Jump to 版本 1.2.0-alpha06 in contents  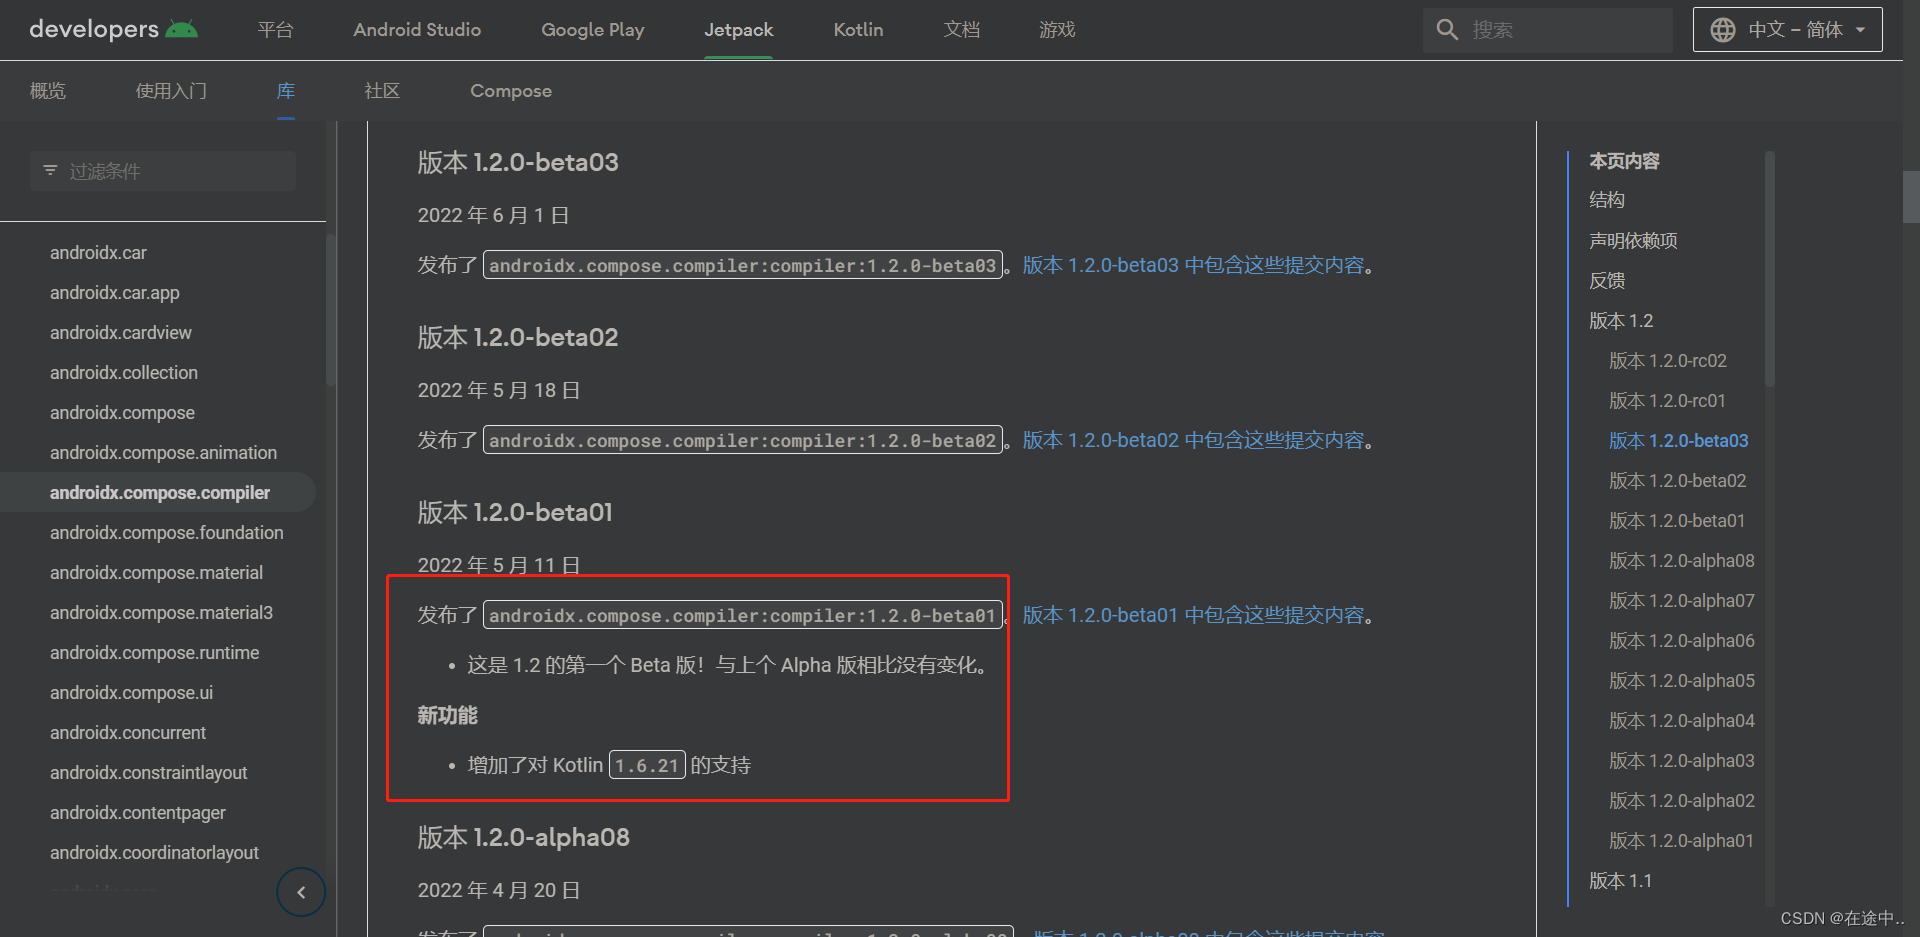1682,641
